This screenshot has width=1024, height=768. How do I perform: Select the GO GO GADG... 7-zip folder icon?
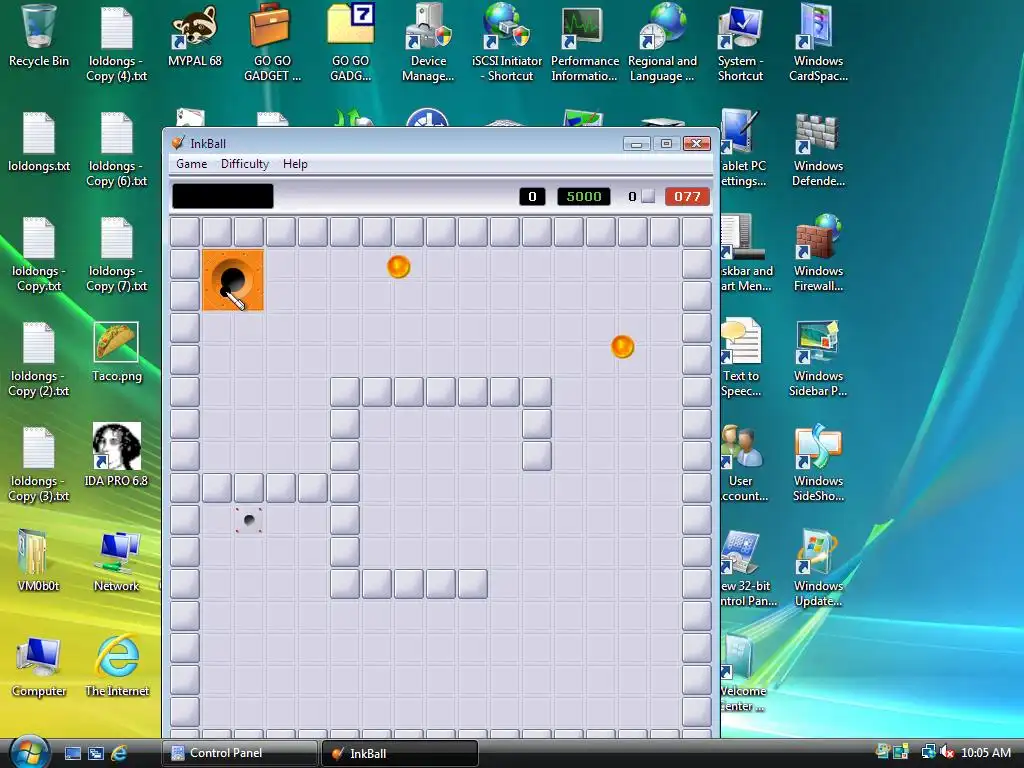click(x=351, y=42)
